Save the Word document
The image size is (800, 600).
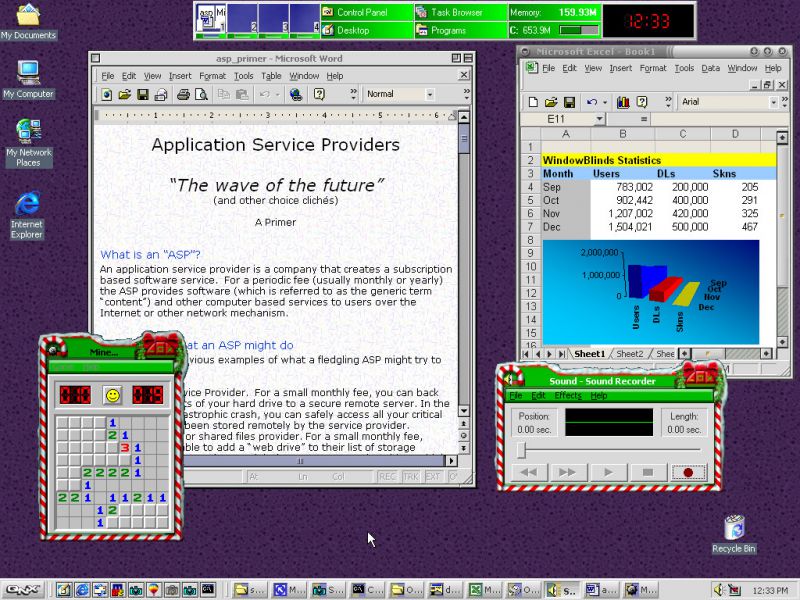(x=141, y=94)
